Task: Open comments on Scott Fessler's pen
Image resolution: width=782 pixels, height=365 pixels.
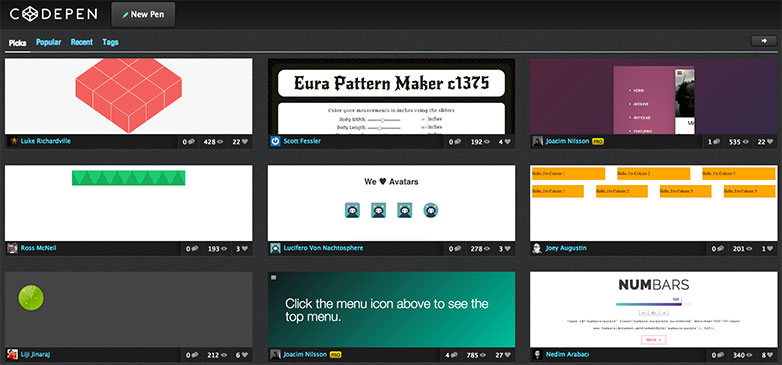Action: 455,142
